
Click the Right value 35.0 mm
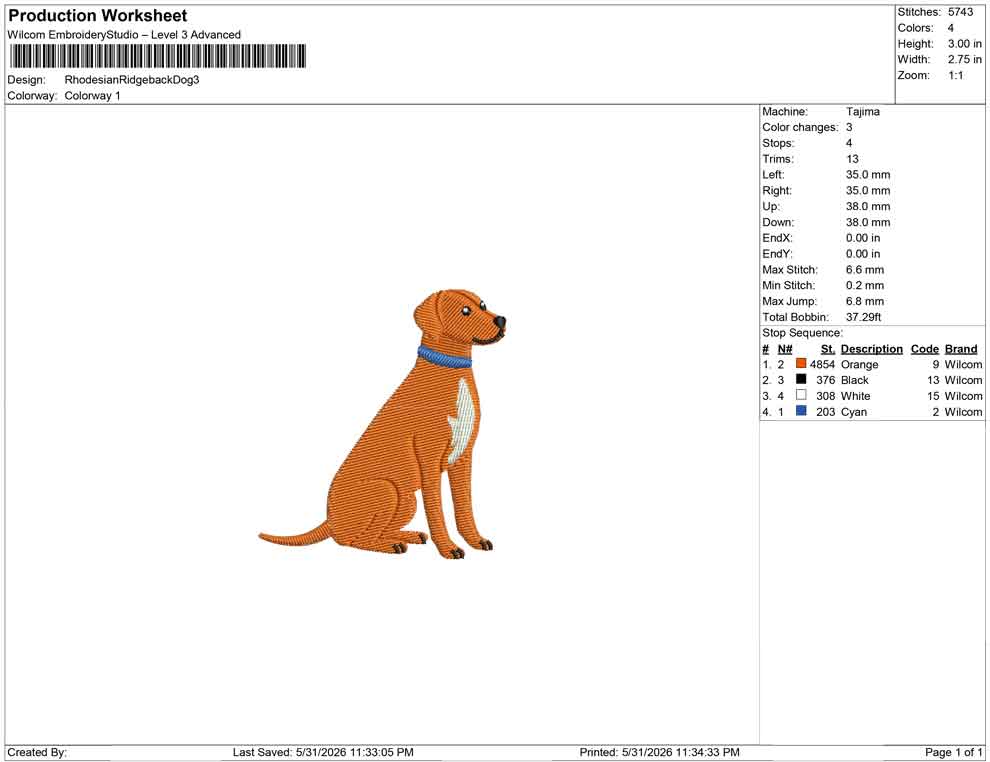868,191
